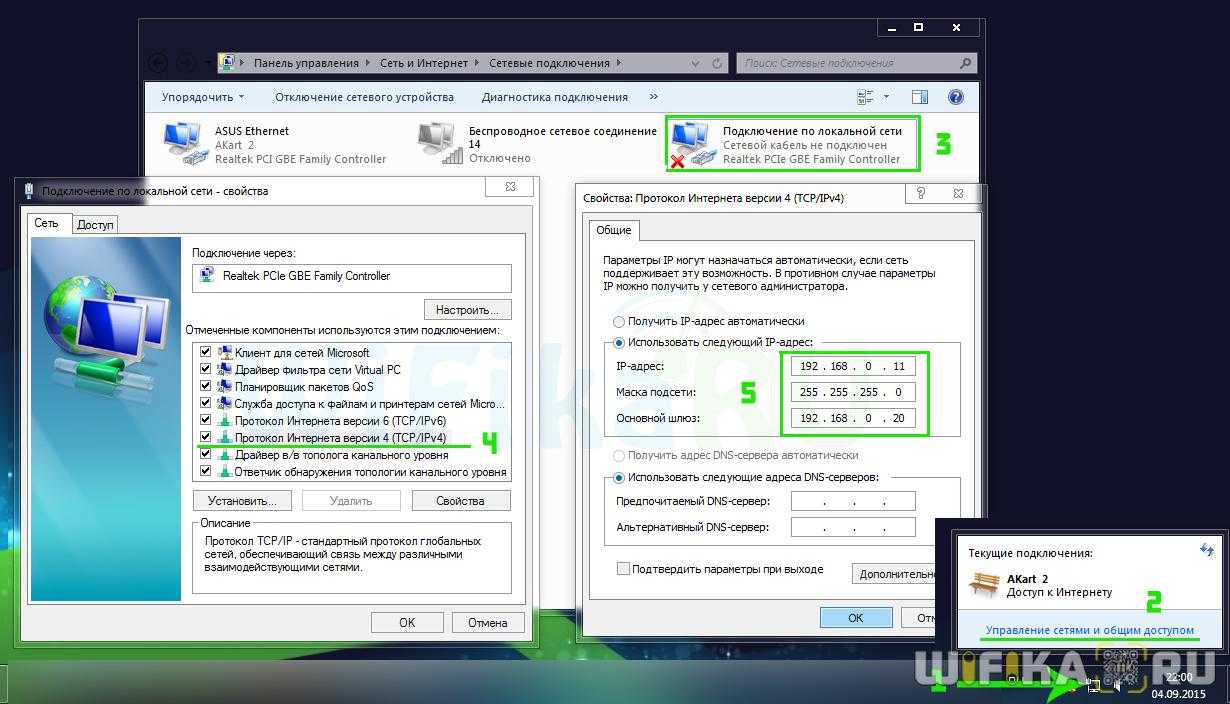Click the help question mark icon in toolbar
Viewport: 1230px width, 704px height.
coord(955,97)
